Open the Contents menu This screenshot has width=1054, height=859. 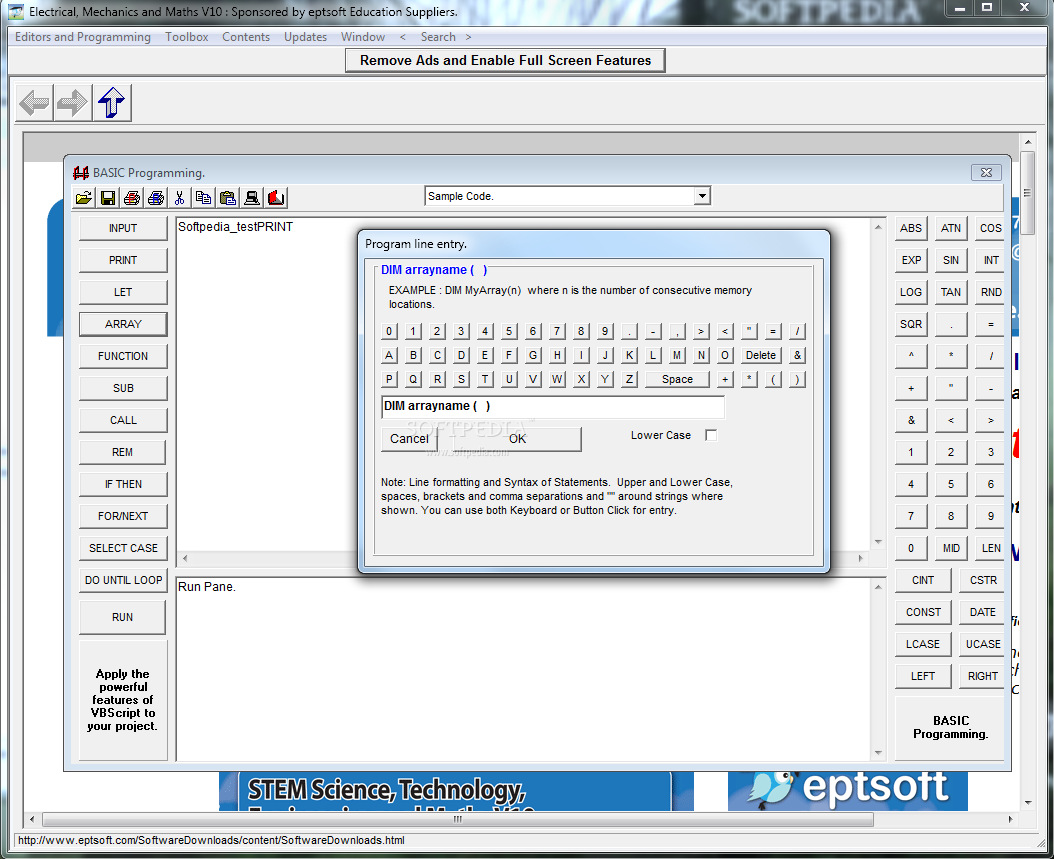coord(246,37)
